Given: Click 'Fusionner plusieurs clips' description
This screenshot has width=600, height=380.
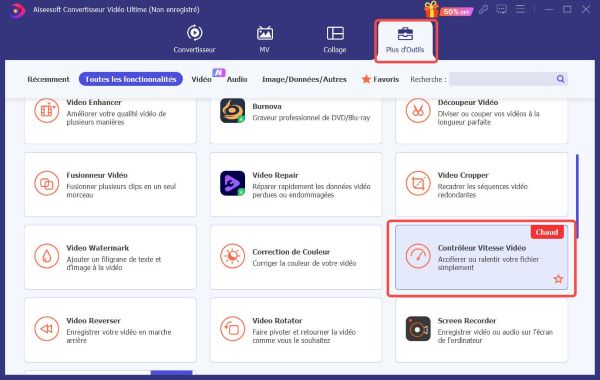Looking at the screenshot, I should pyautogui.click(x=121, y=191).
